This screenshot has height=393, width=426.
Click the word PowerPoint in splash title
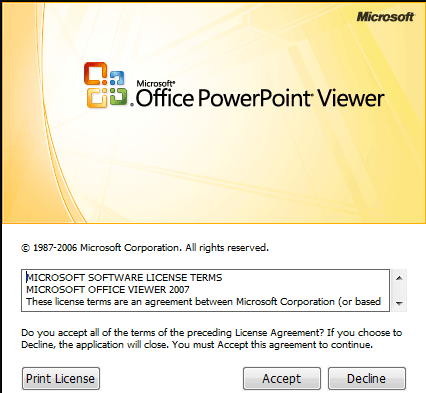(254, 98)
